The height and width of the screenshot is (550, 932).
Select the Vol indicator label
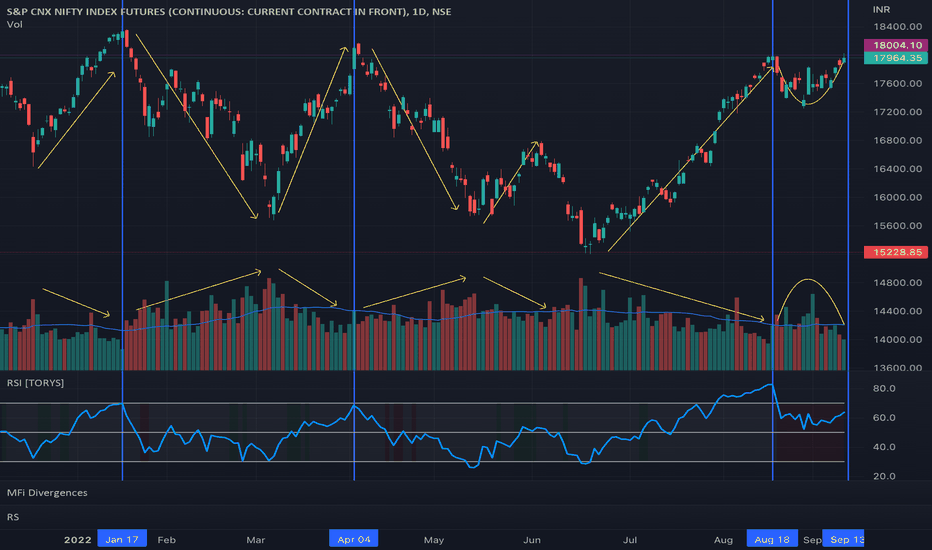(x=14, y=24)
